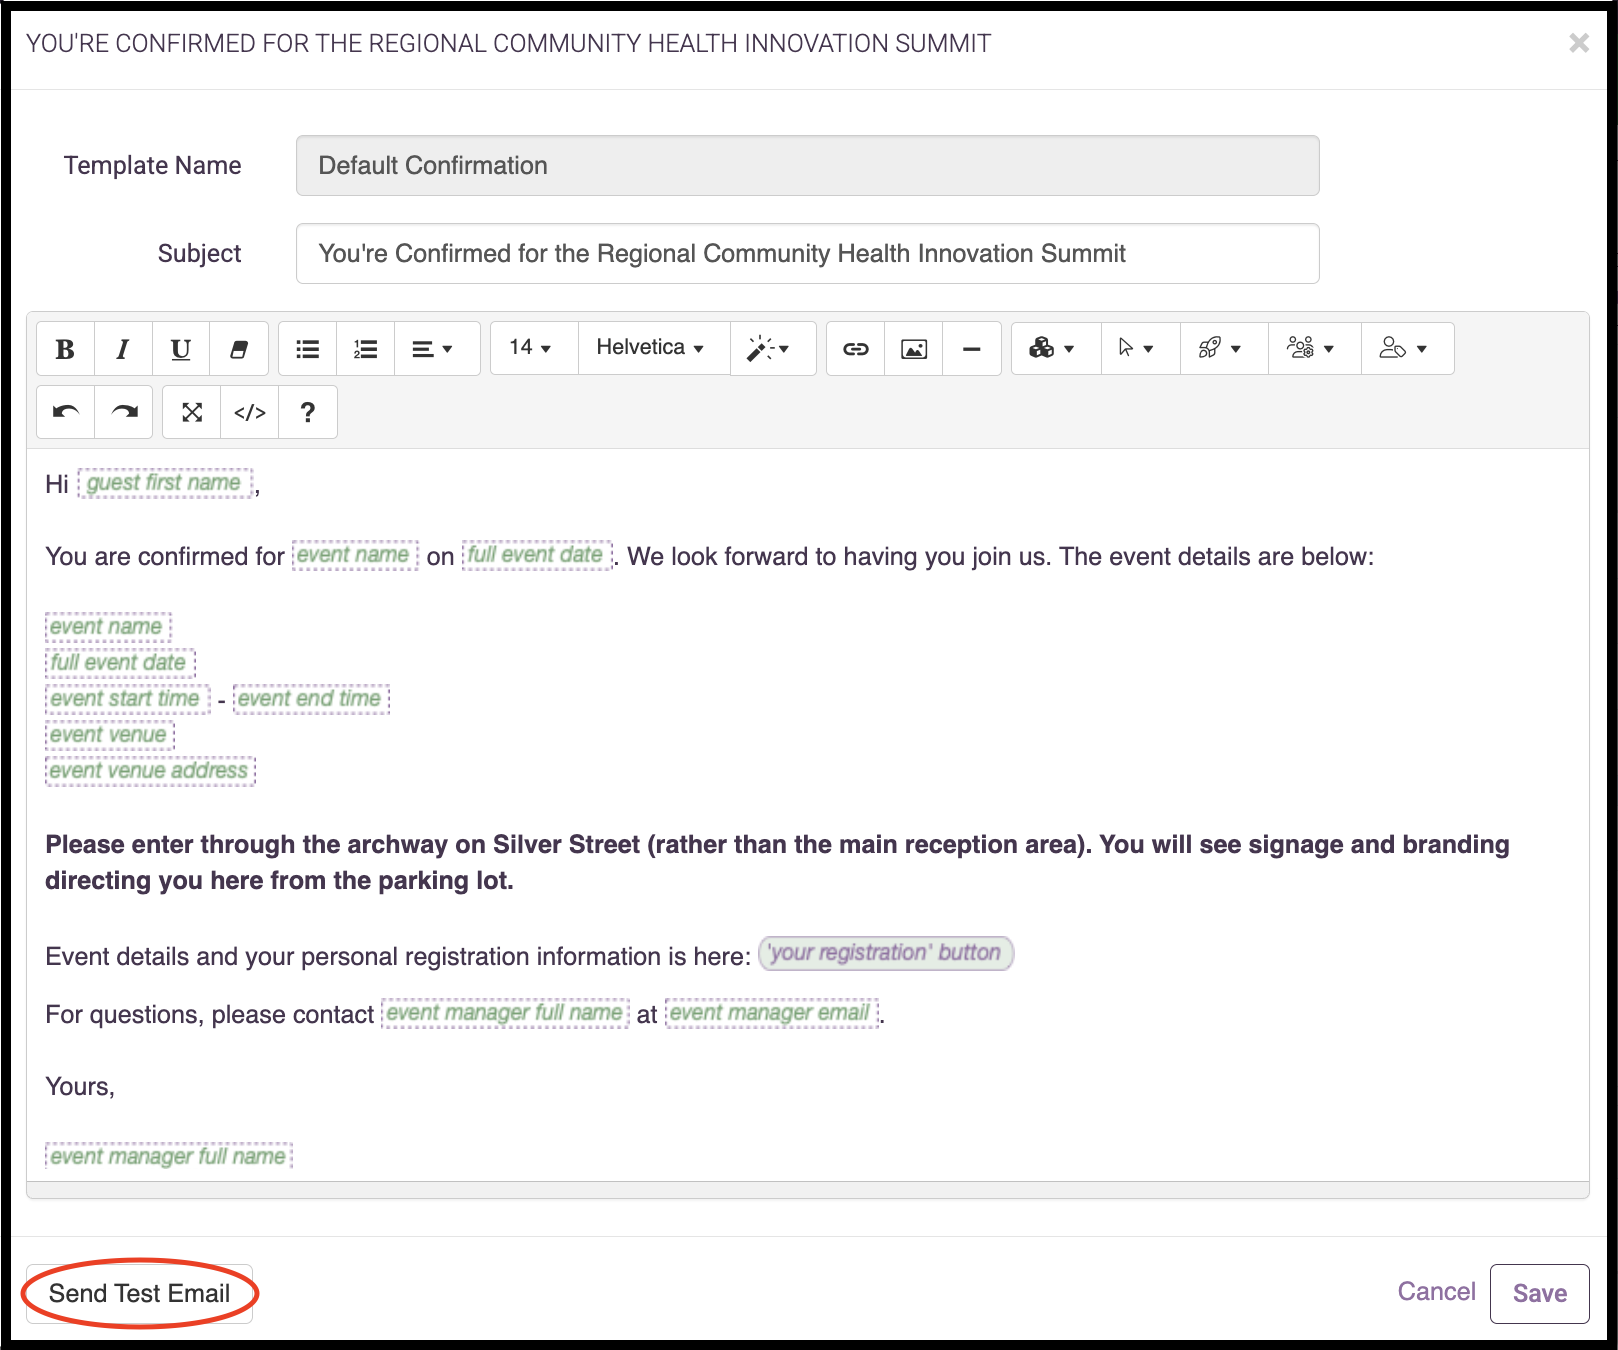Insert a hyperlink with link icon

(x=856, y=349)
